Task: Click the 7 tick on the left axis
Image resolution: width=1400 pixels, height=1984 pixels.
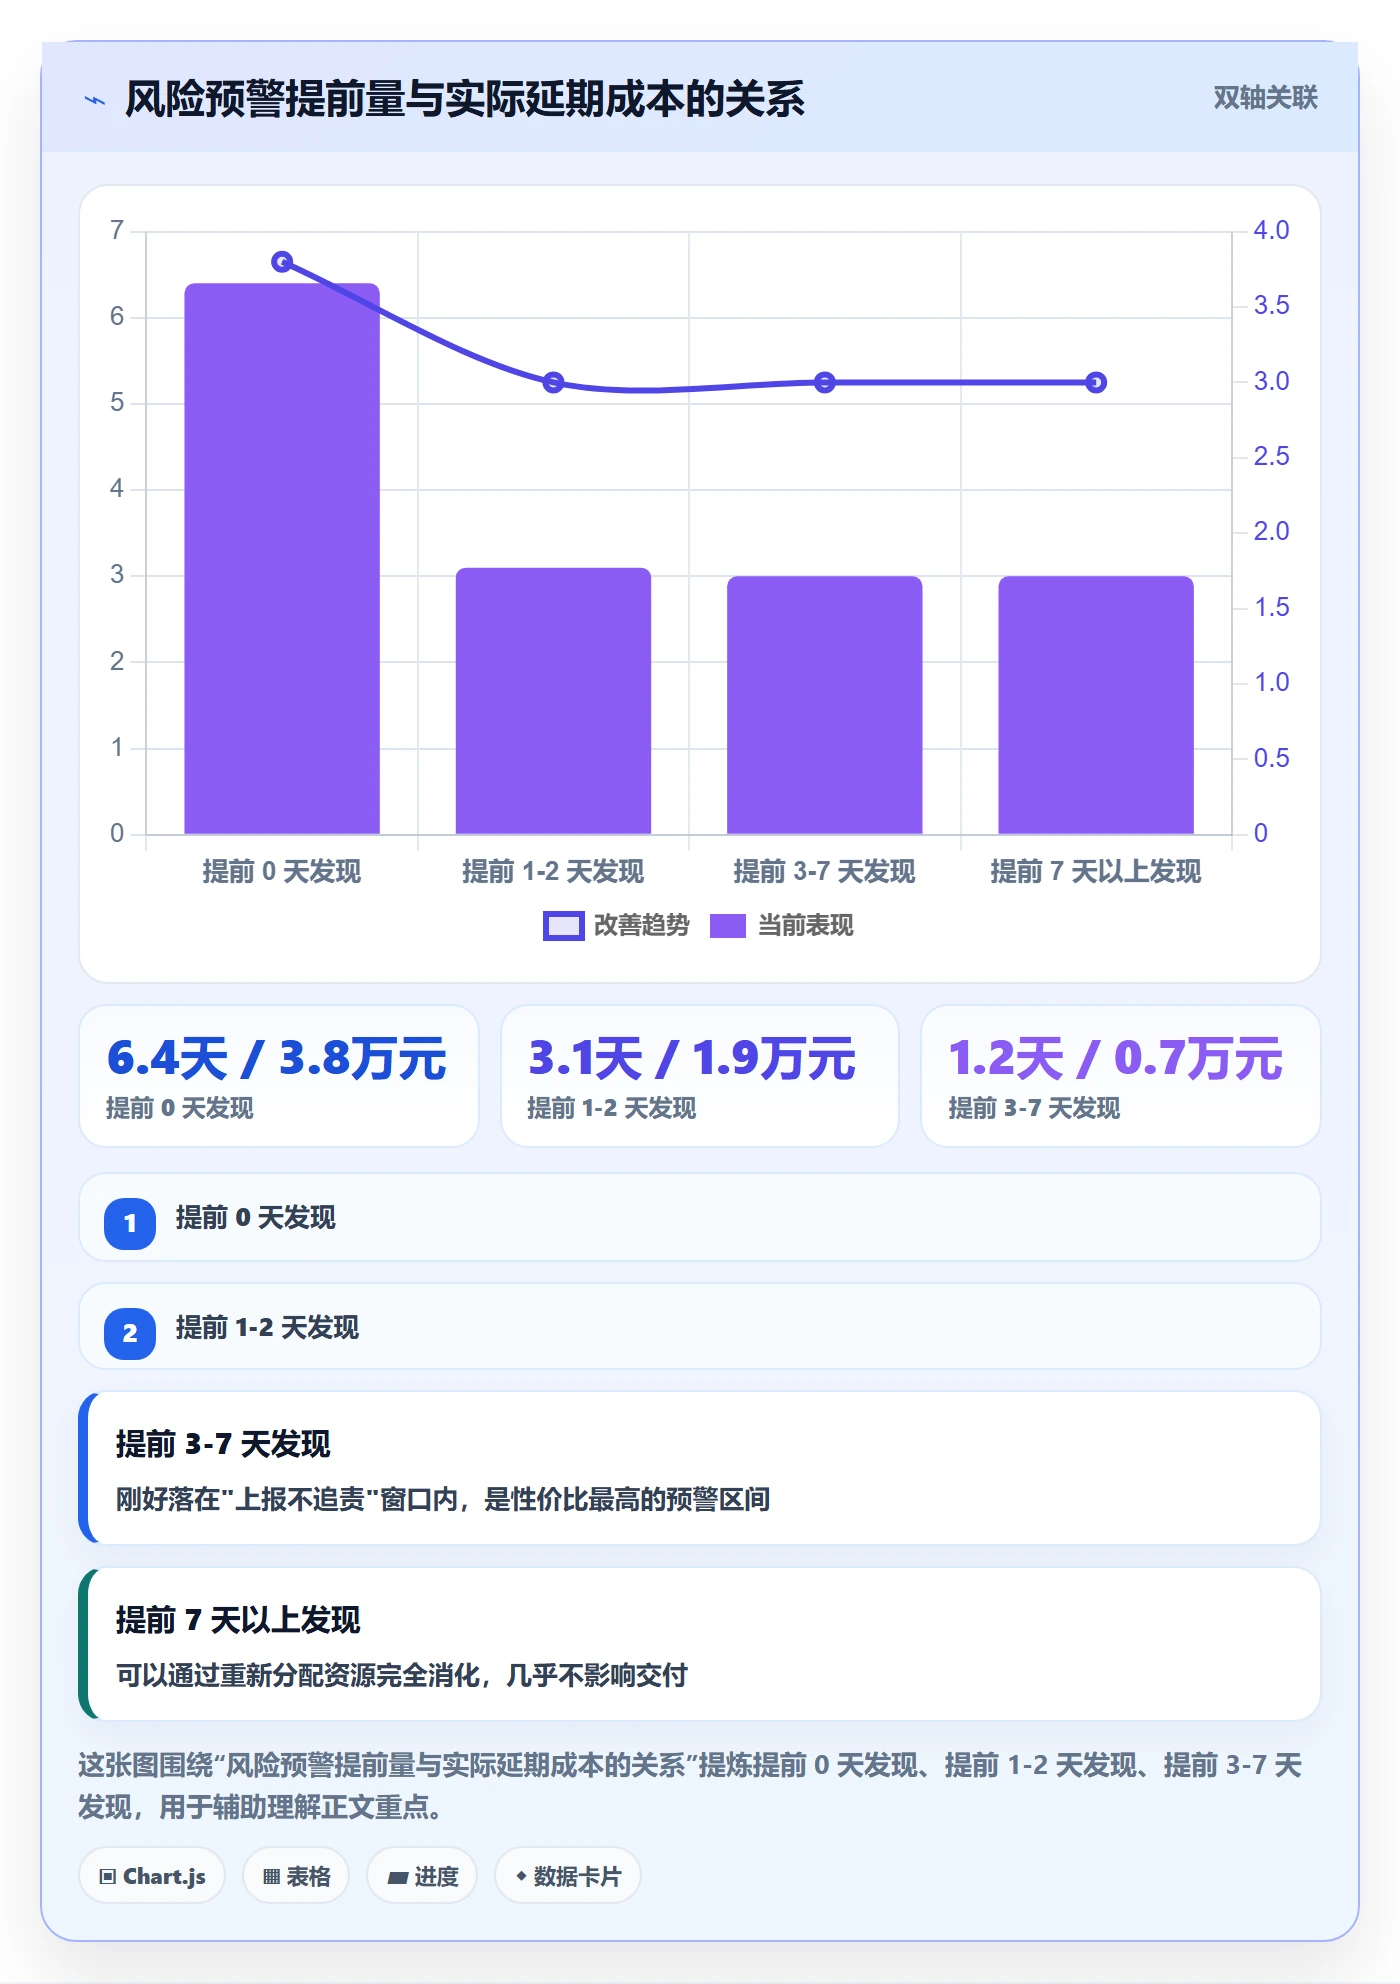Action: pyautogui.click(x=117, y=230)
